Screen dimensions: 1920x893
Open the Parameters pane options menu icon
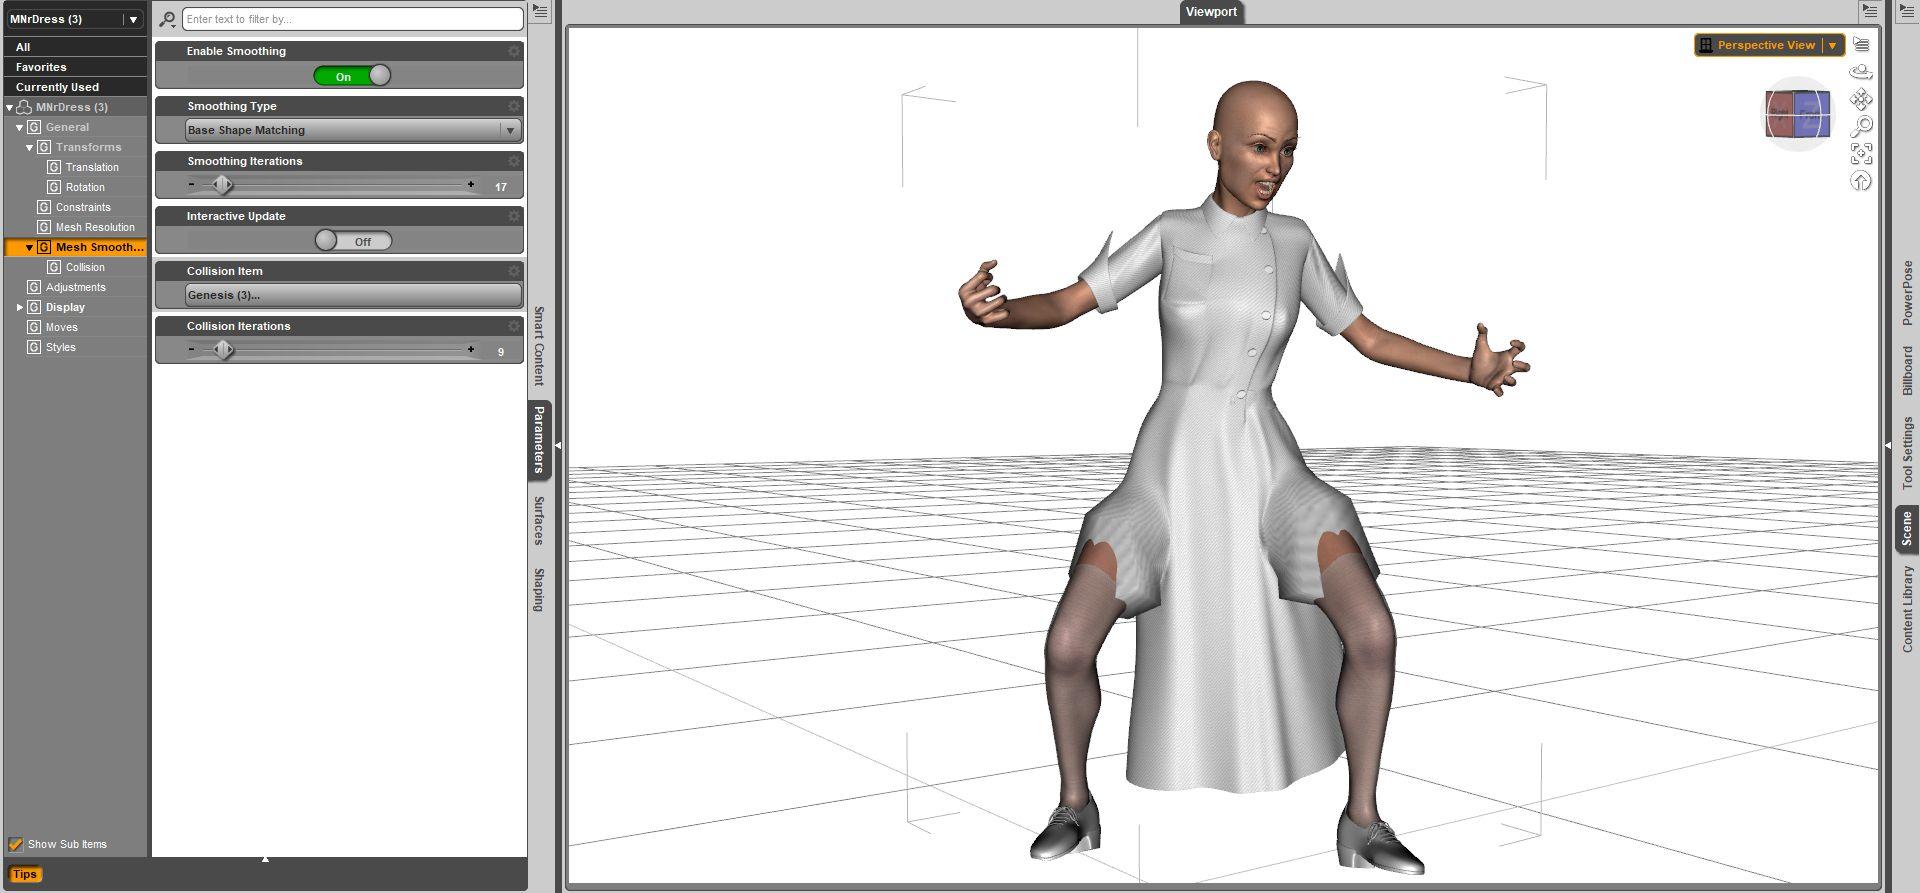click(x=539, y=11)
